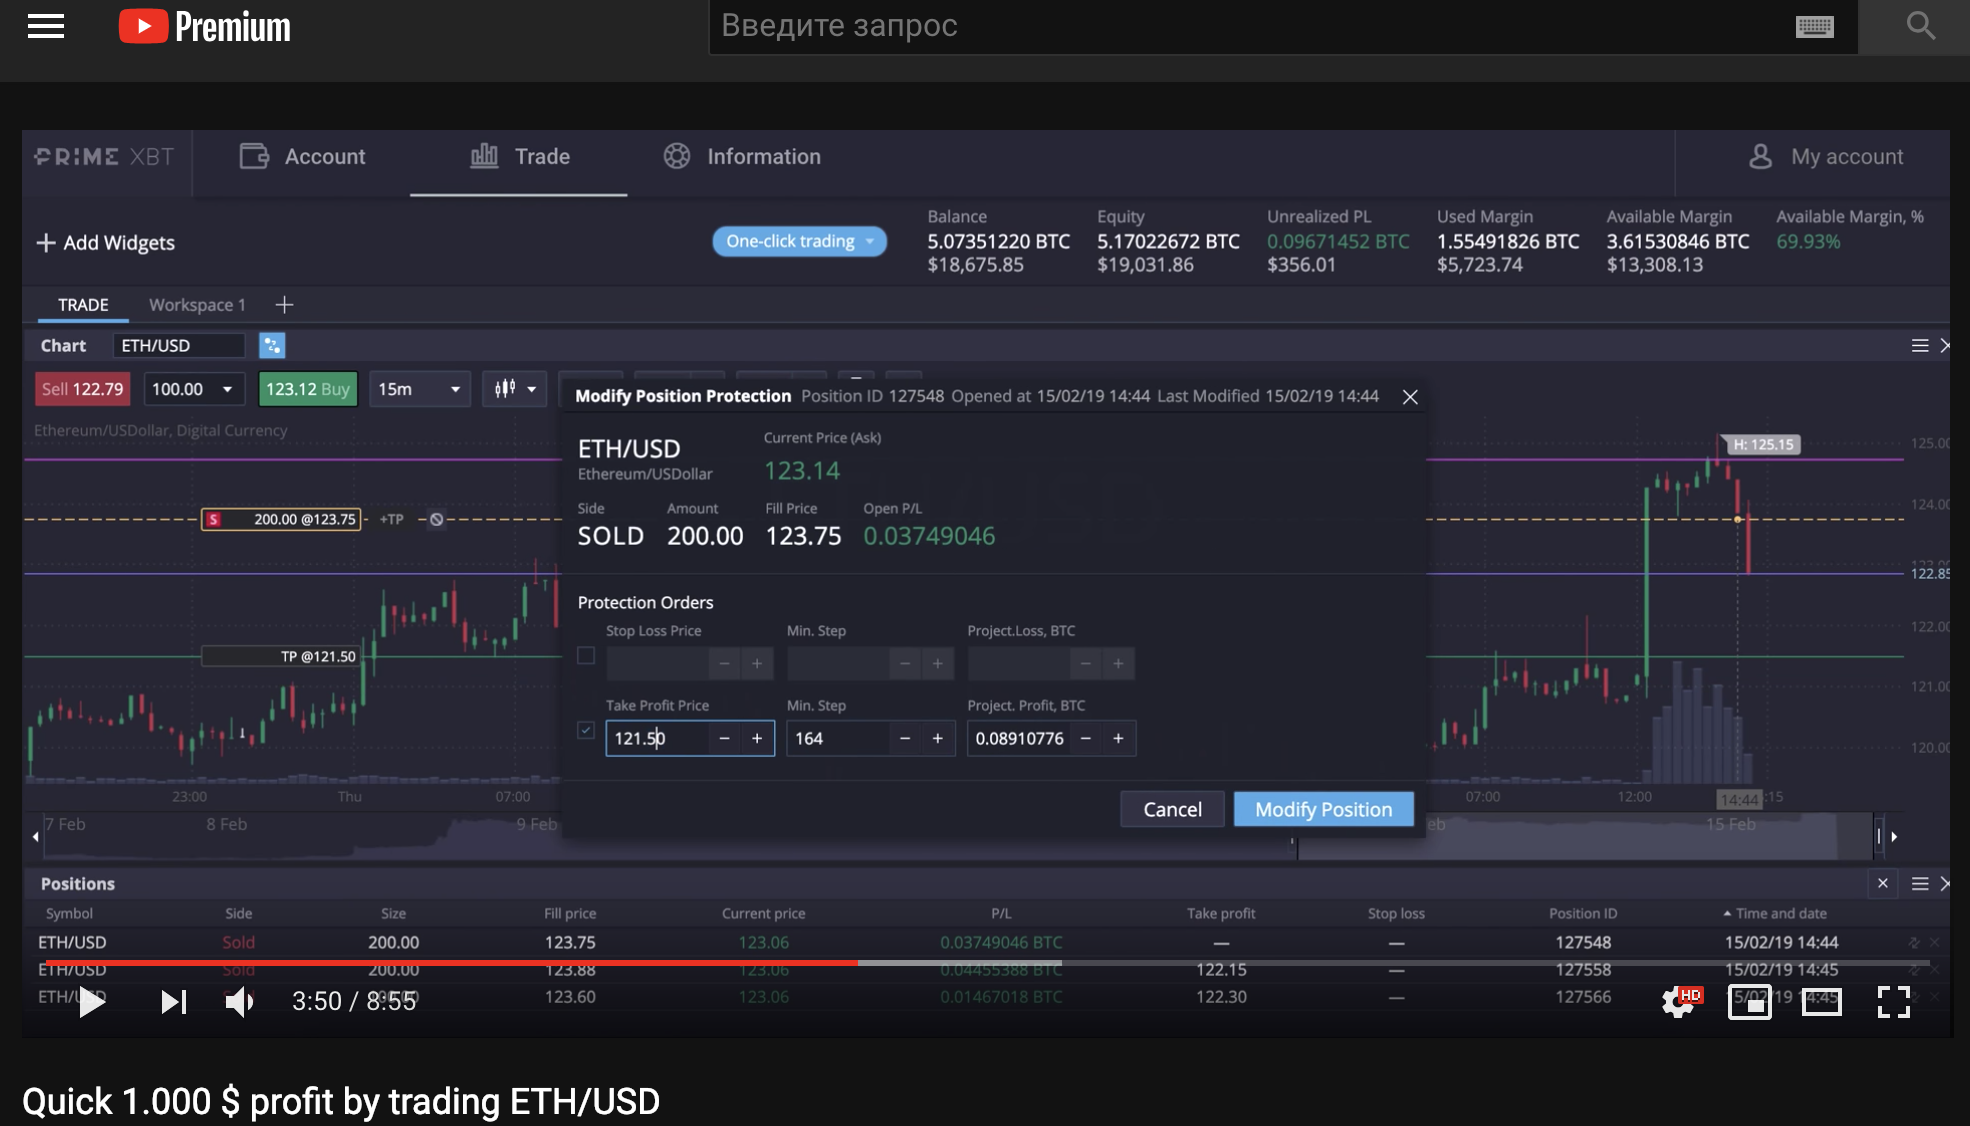Viewport: 1970px width, 1126px height.
Task: Enable the miniplayer mode icon
Action: [x=1750, y=1001]
